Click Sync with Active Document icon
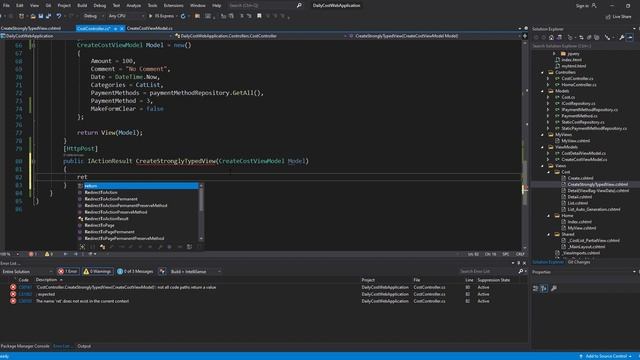The height and width of the screenshot is (360, 640). [x=582, y=37]
